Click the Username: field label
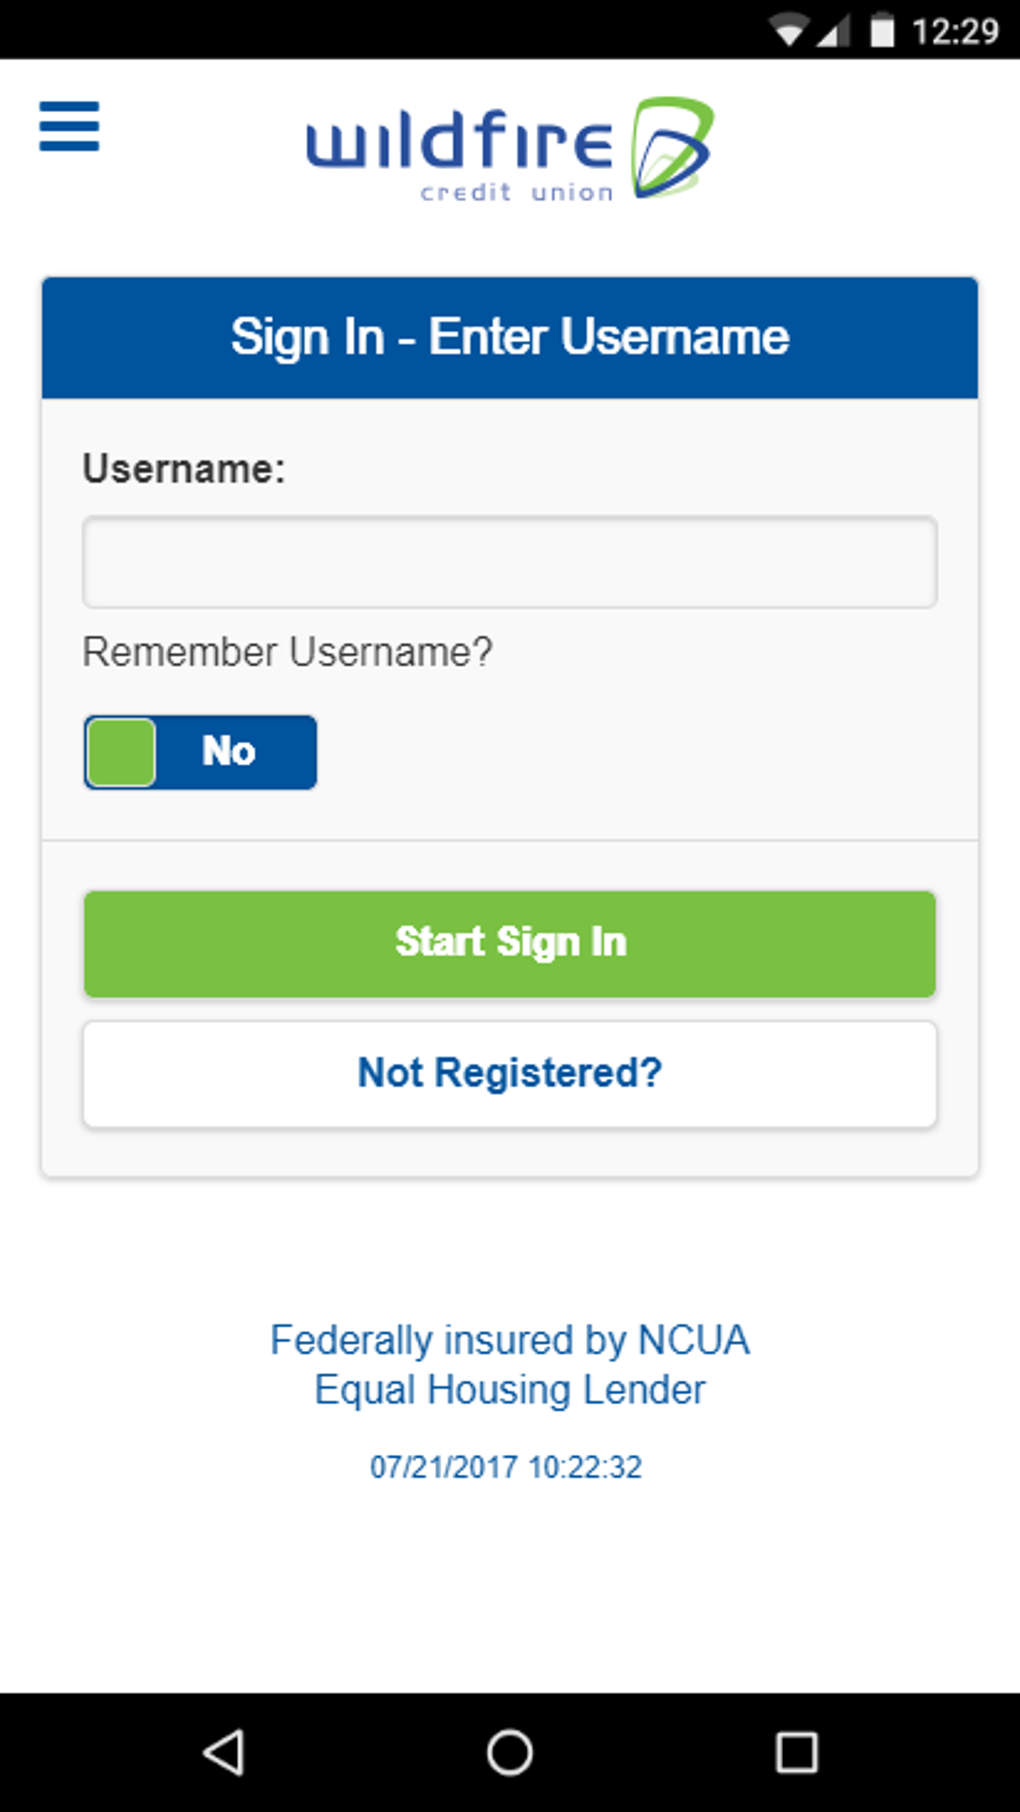 [184, 469]
